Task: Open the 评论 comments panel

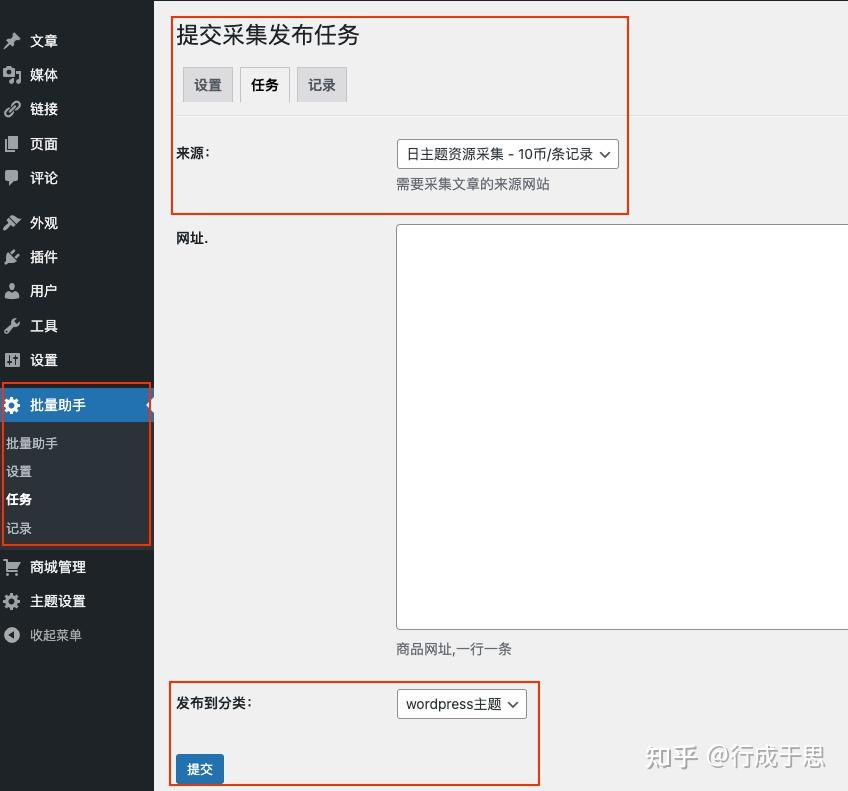Action: point(44,178)
